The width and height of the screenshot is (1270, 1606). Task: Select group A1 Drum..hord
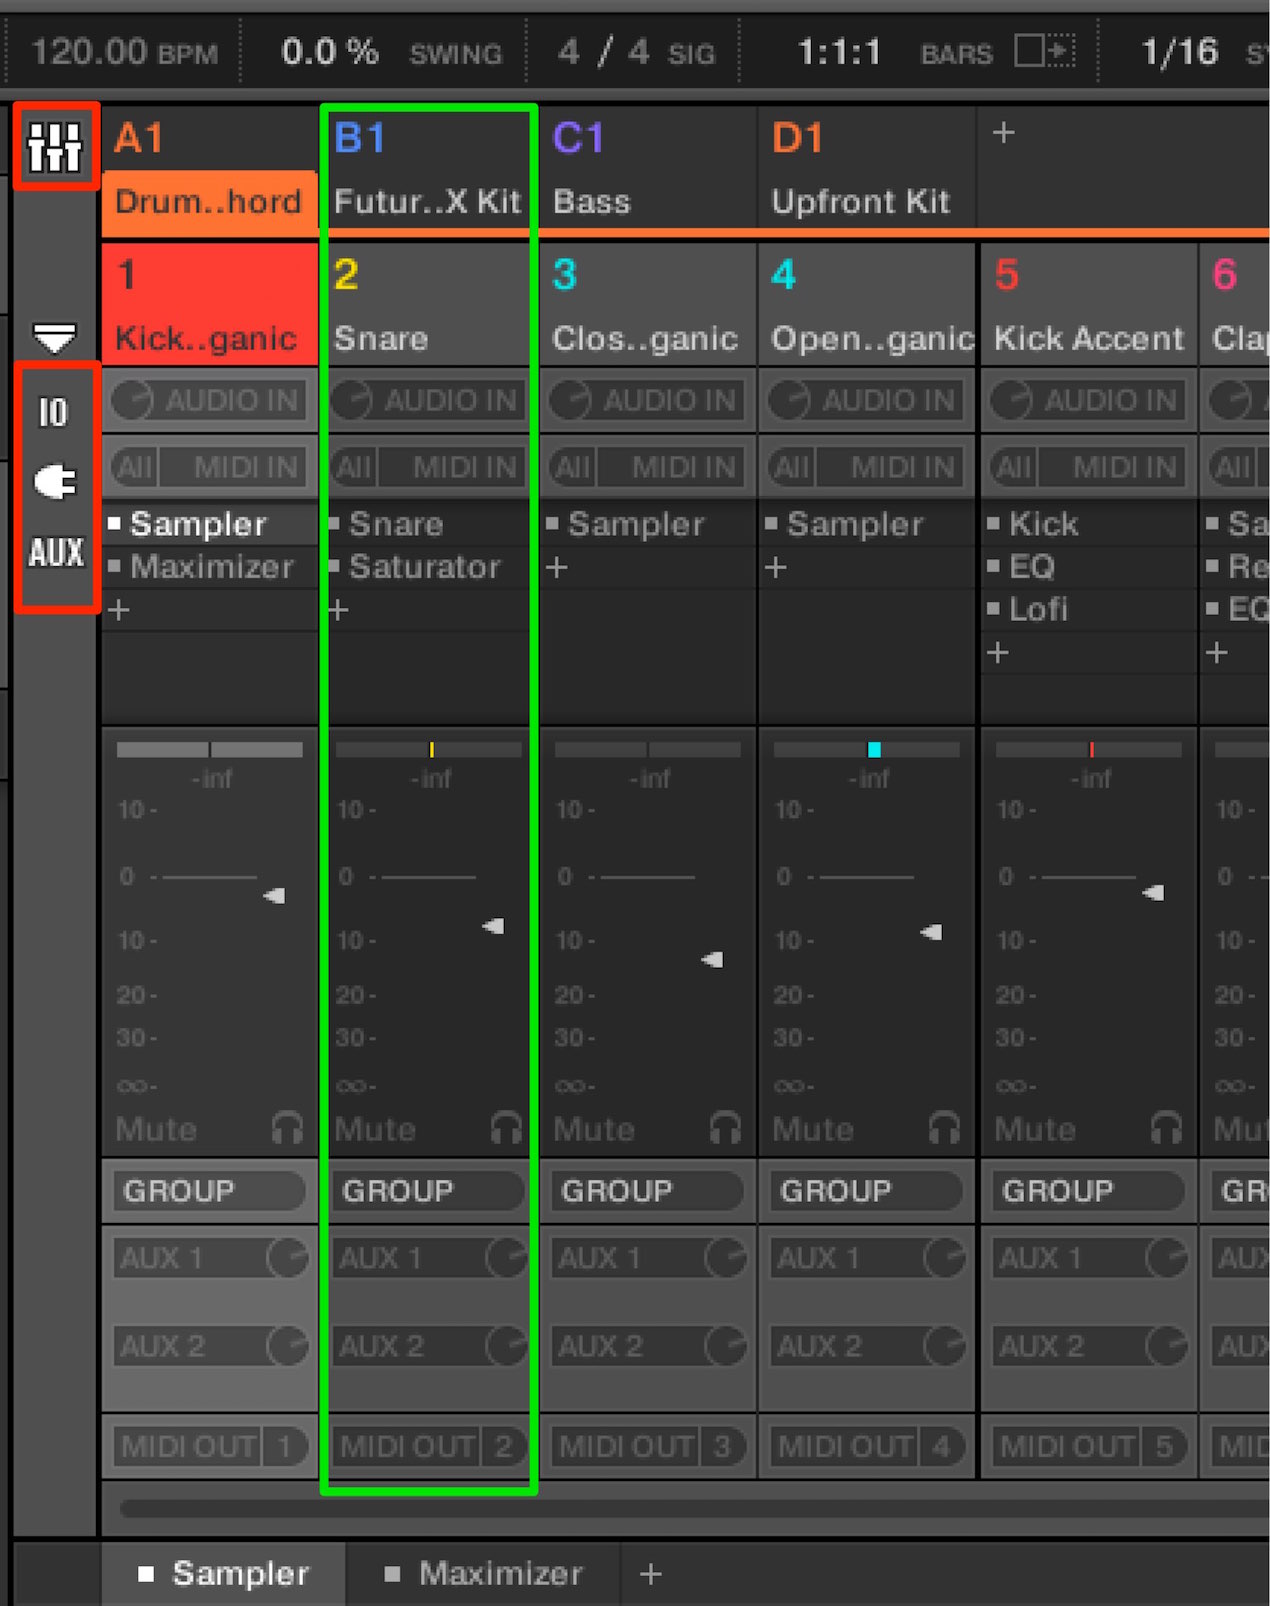point(209,171)
